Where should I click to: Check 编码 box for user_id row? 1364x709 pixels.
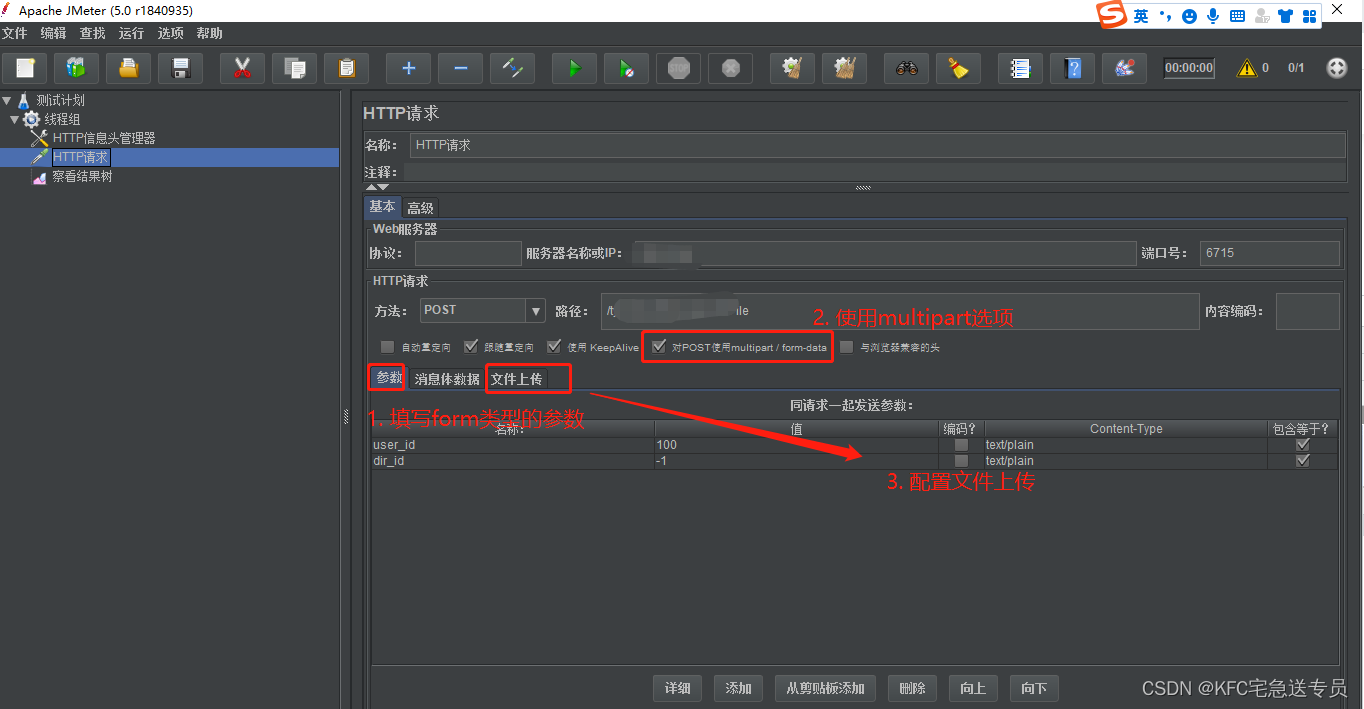(x=961, y=445)
